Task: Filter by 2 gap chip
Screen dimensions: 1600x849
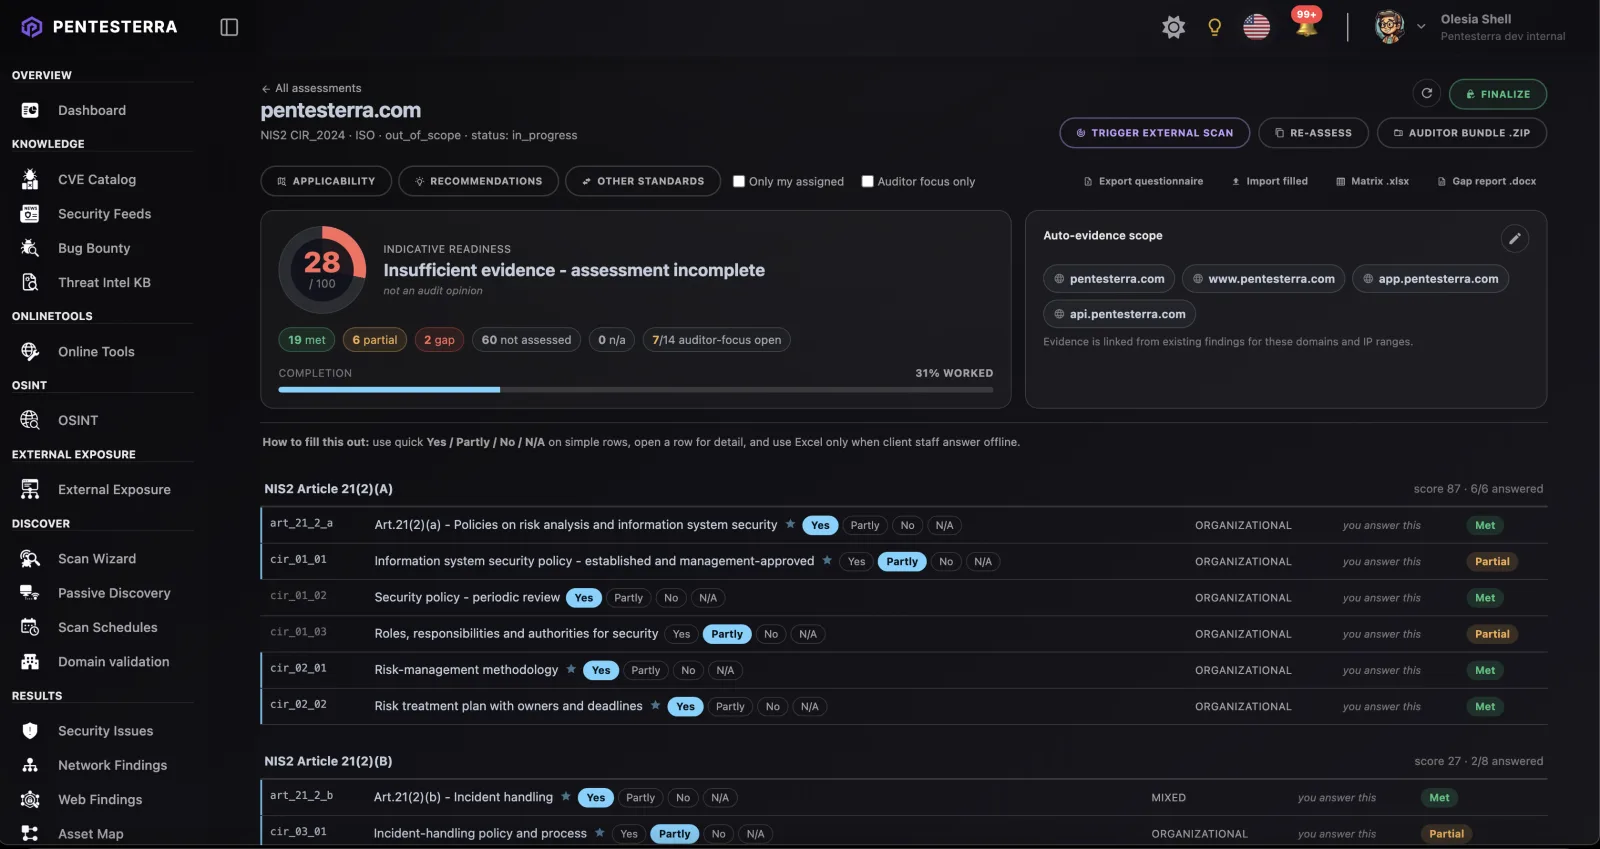Action: click(439, 340)
